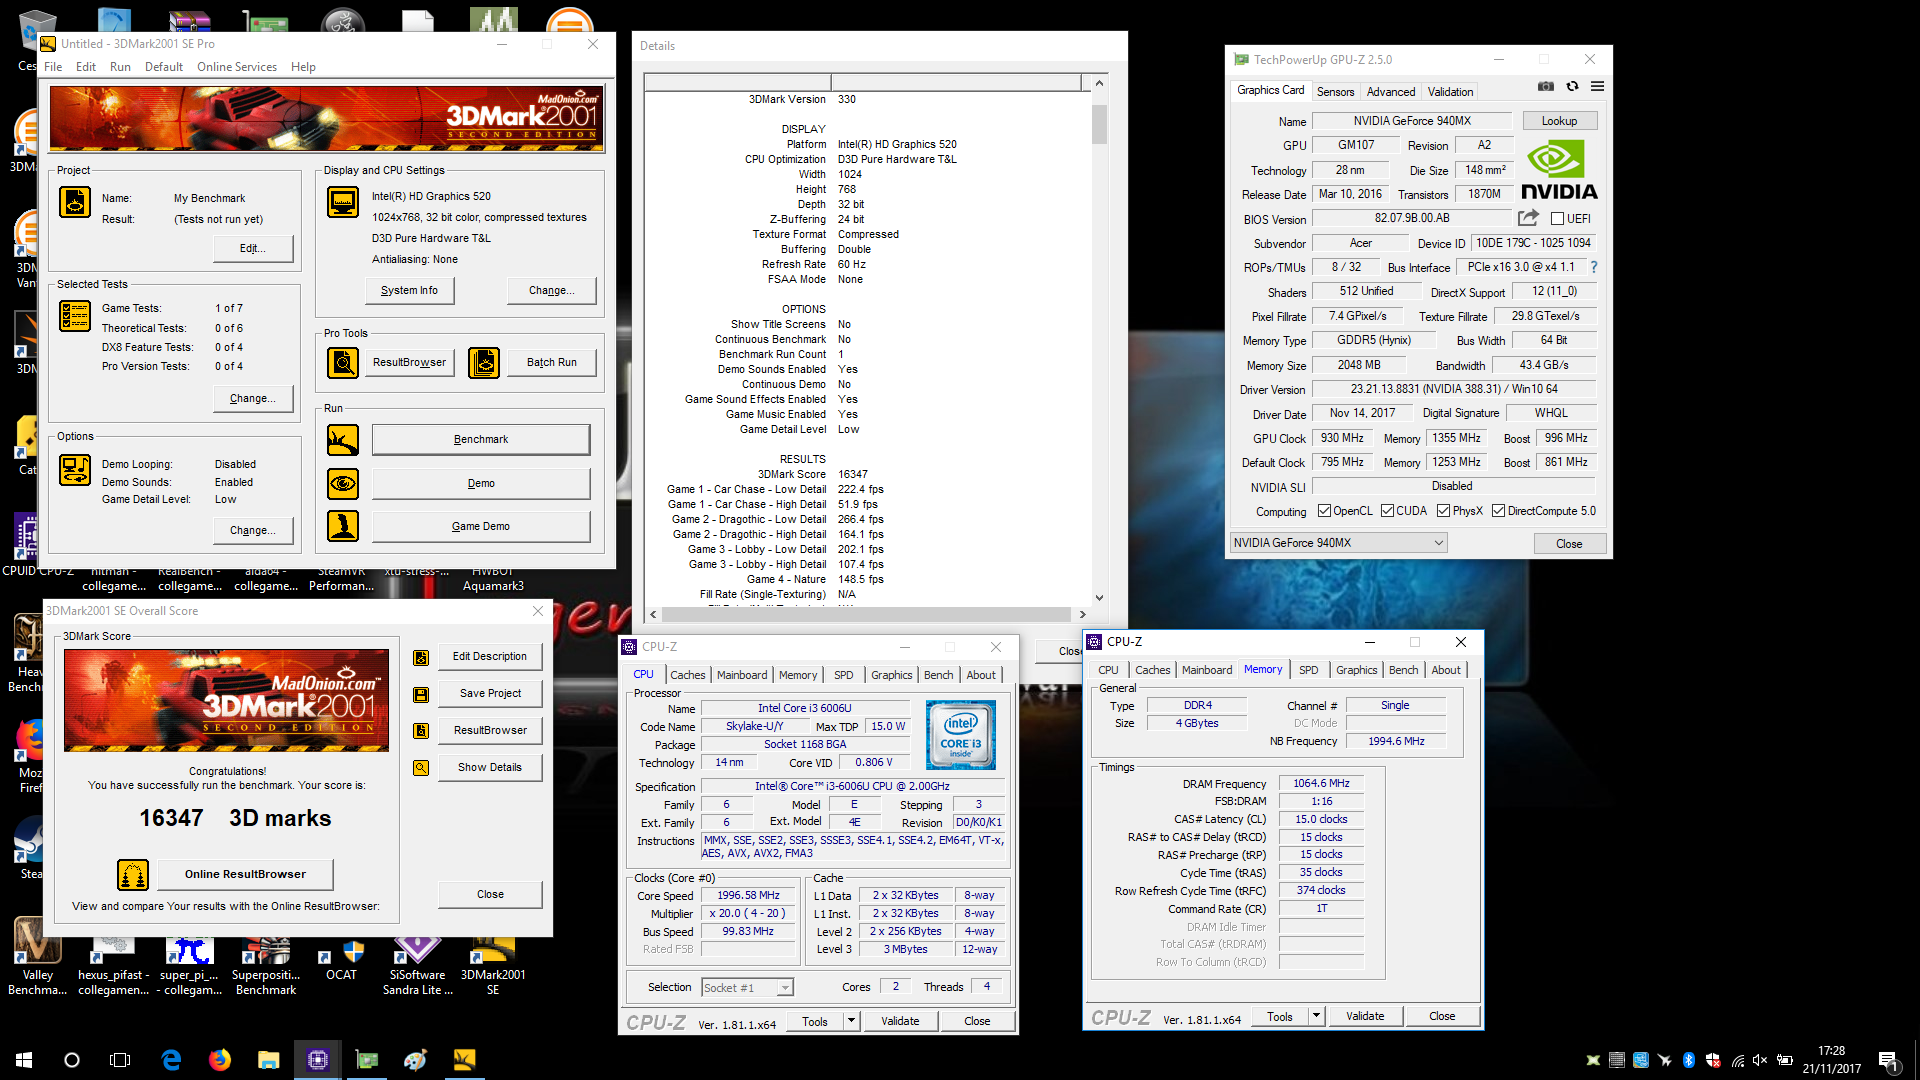Click the Save Project floppy icon
This screenshot has height=1080, width=1920.
(x=421, y=694)
